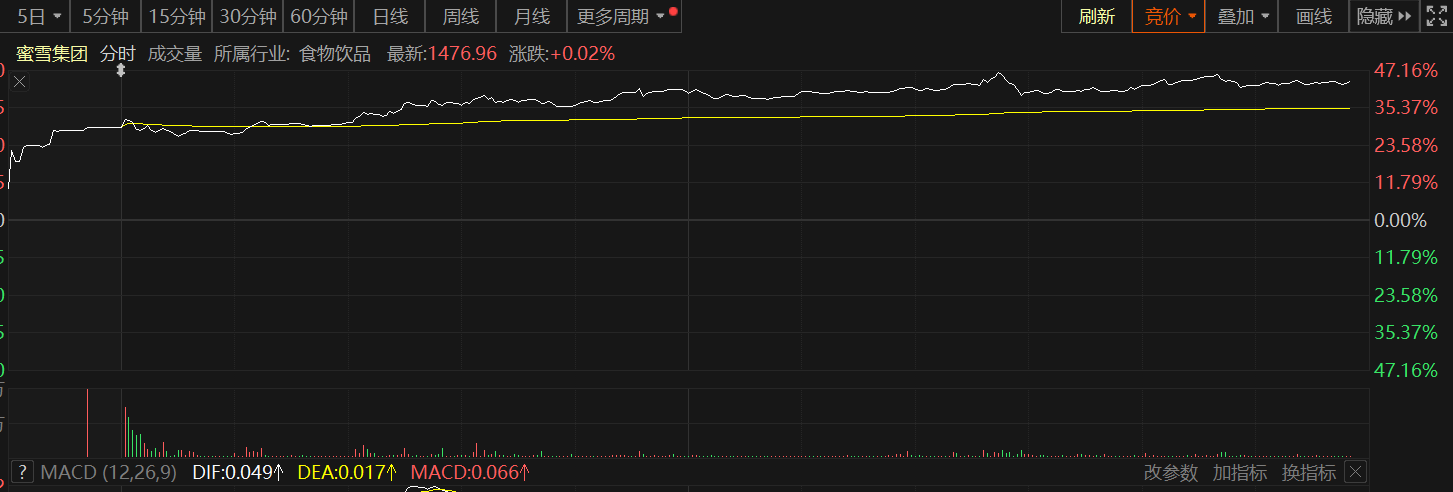The image size is (1453, 492).
Task: Click the fullscreen expand icon
Action: click(1436, 16)
